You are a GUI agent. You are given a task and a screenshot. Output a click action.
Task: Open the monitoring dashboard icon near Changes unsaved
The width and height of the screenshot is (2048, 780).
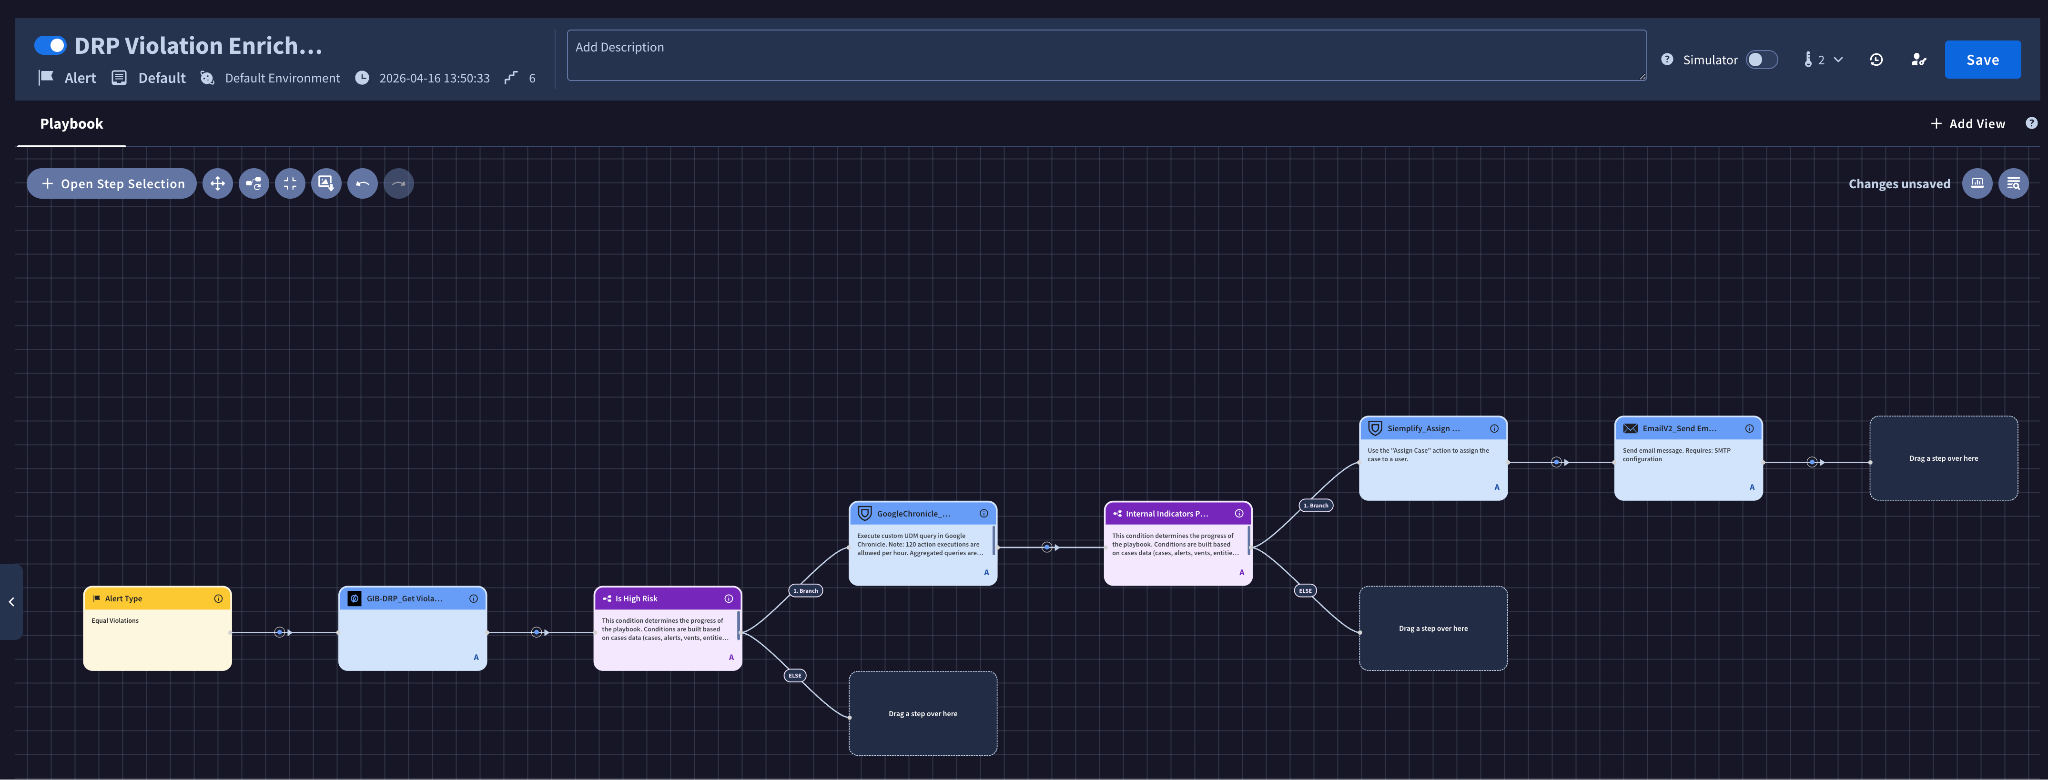1977,184
